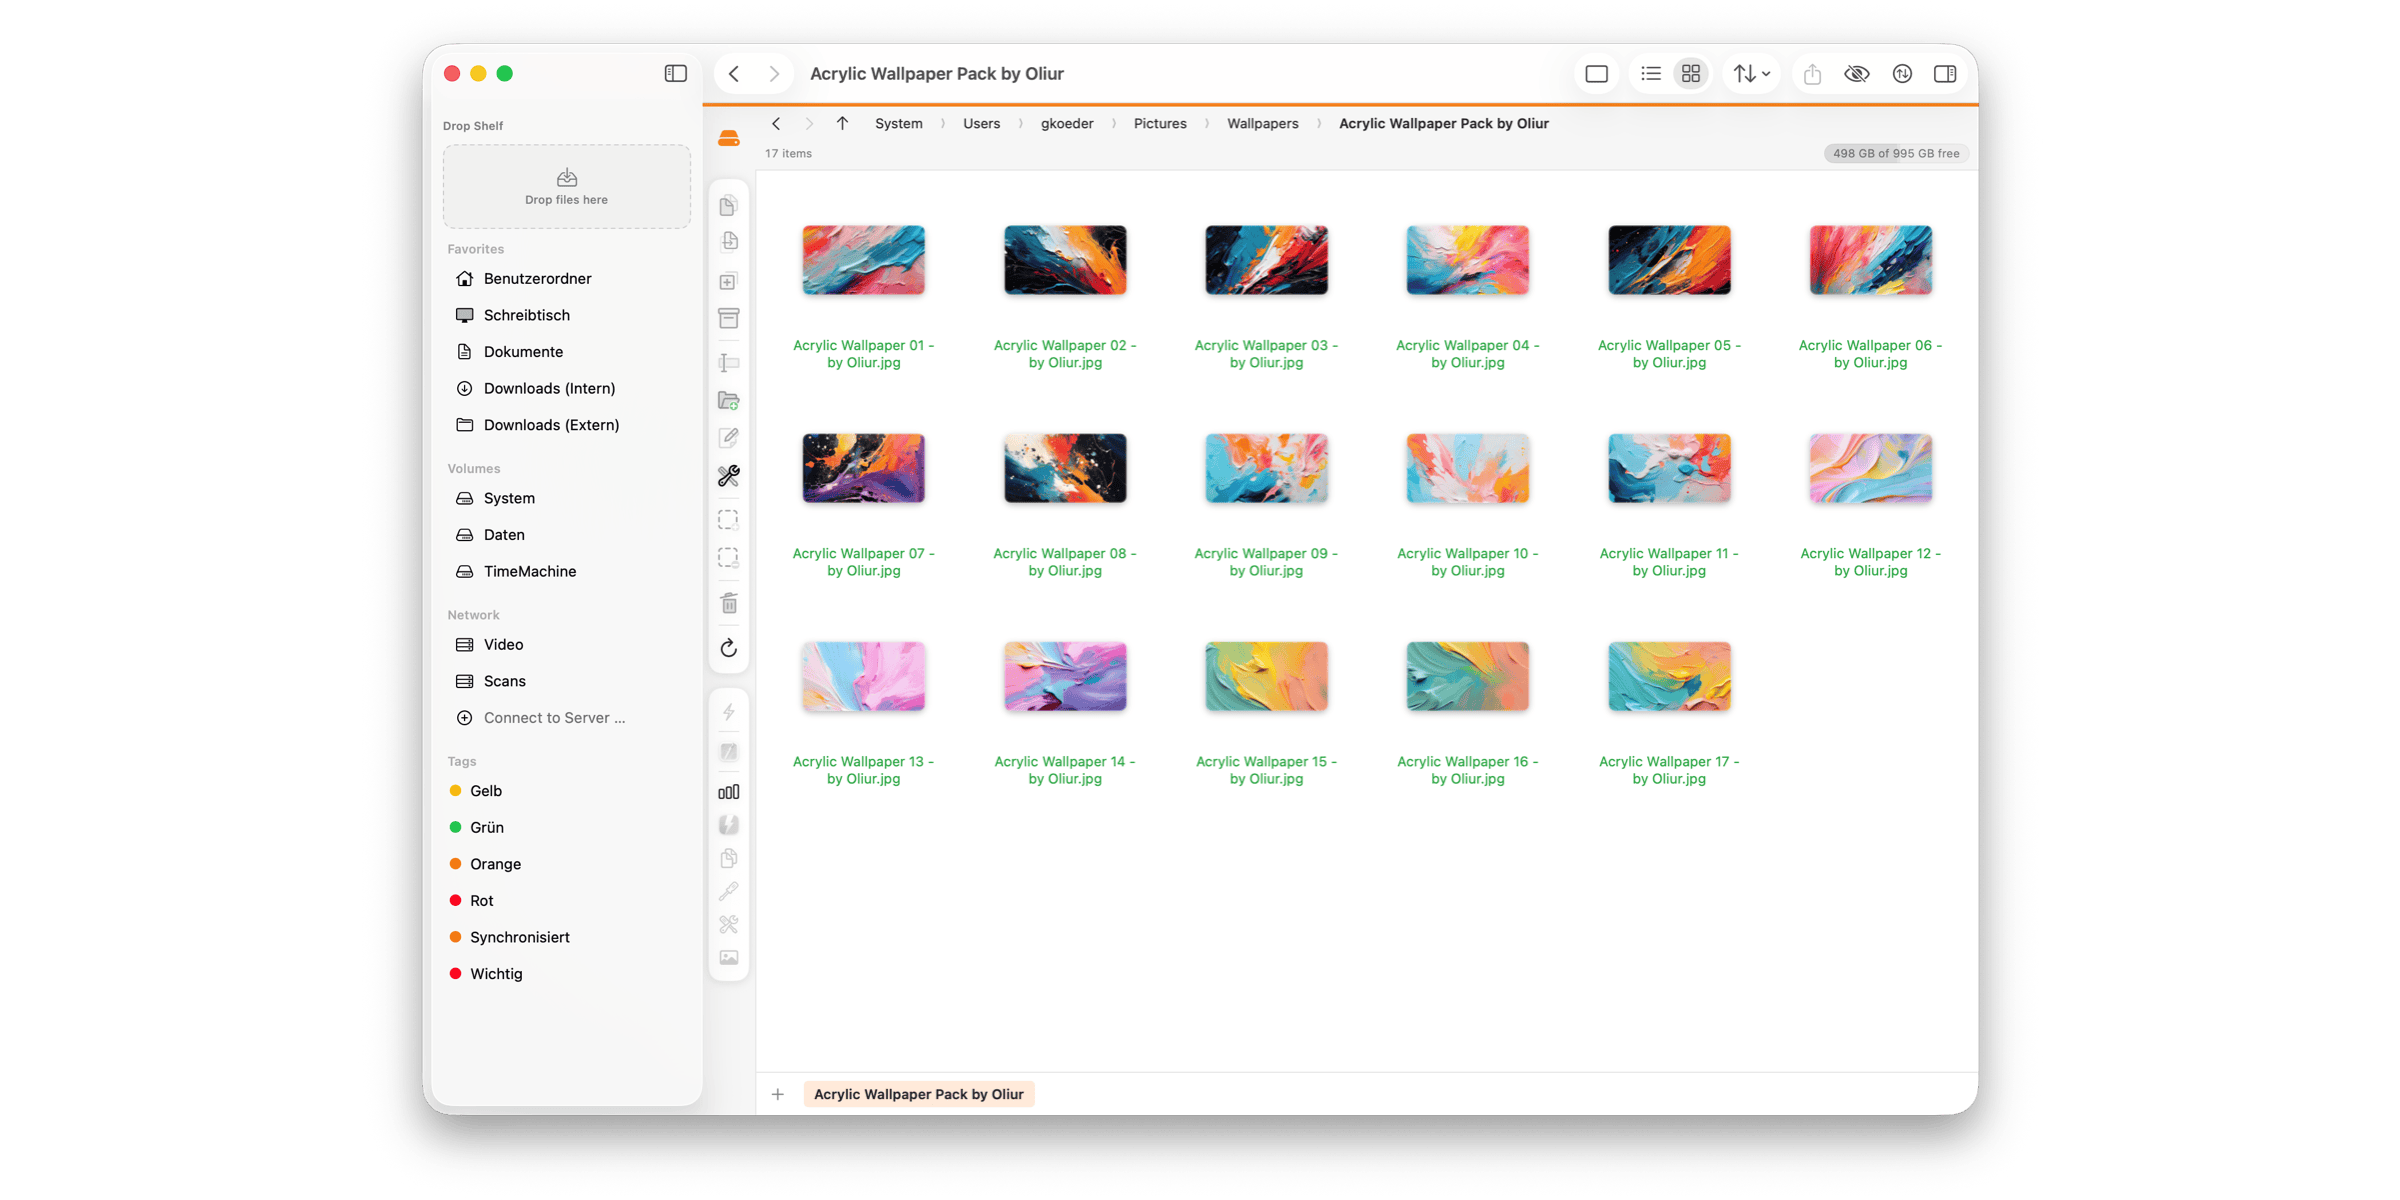Image resolution: width=2400 pixels, height=1200 pixels.
Task: Click the Edit pencil icon in the tool strip
Action: click(729, 438)
